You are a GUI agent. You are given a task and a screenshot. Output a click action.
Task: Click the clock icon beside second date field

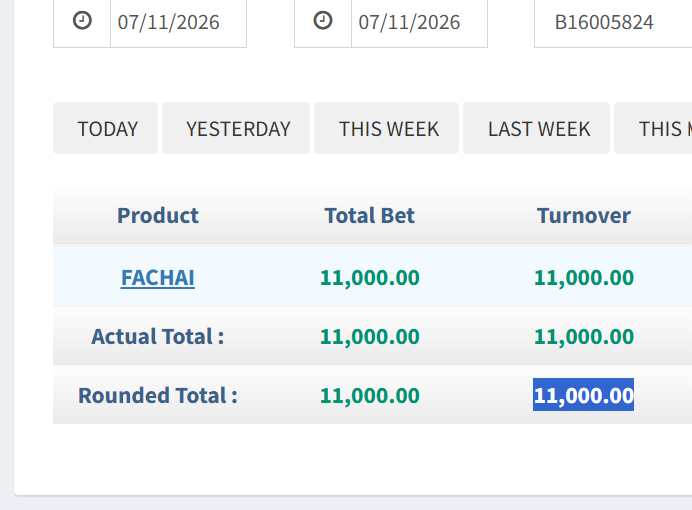coord(323,21)
